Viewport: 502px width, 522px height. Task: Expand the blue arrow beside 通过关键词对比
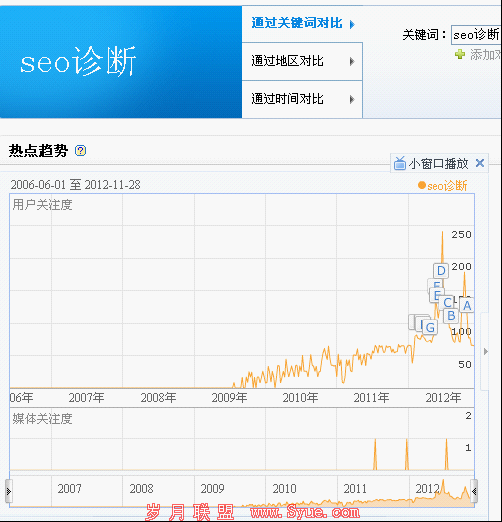[352, 24]
